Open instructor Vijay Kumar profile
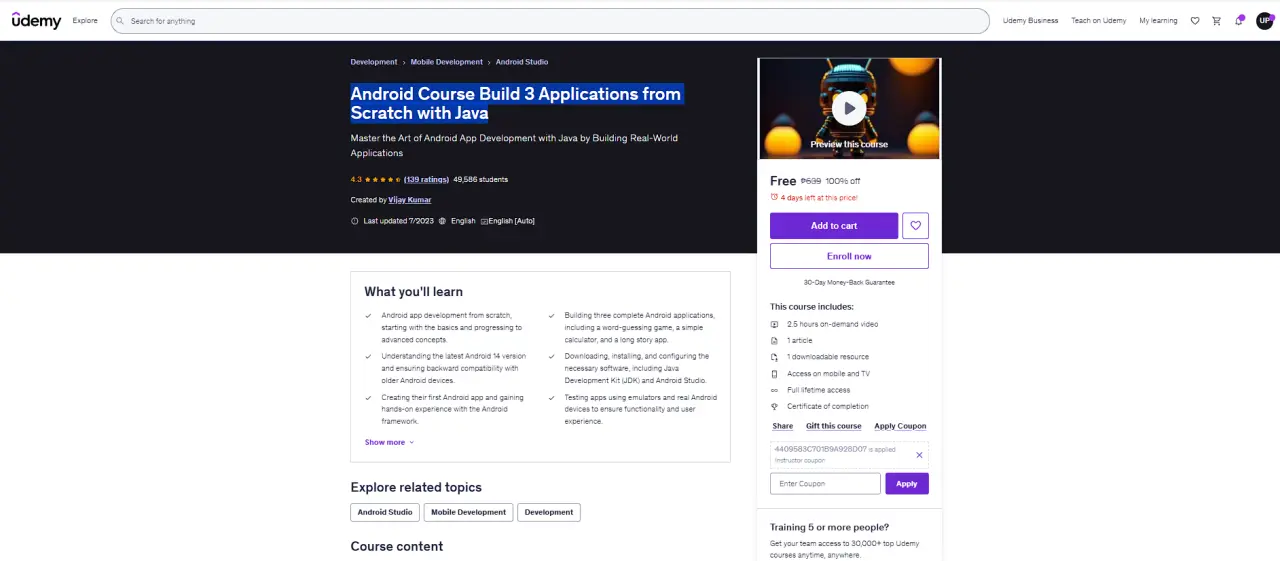 tap(410, 200)
